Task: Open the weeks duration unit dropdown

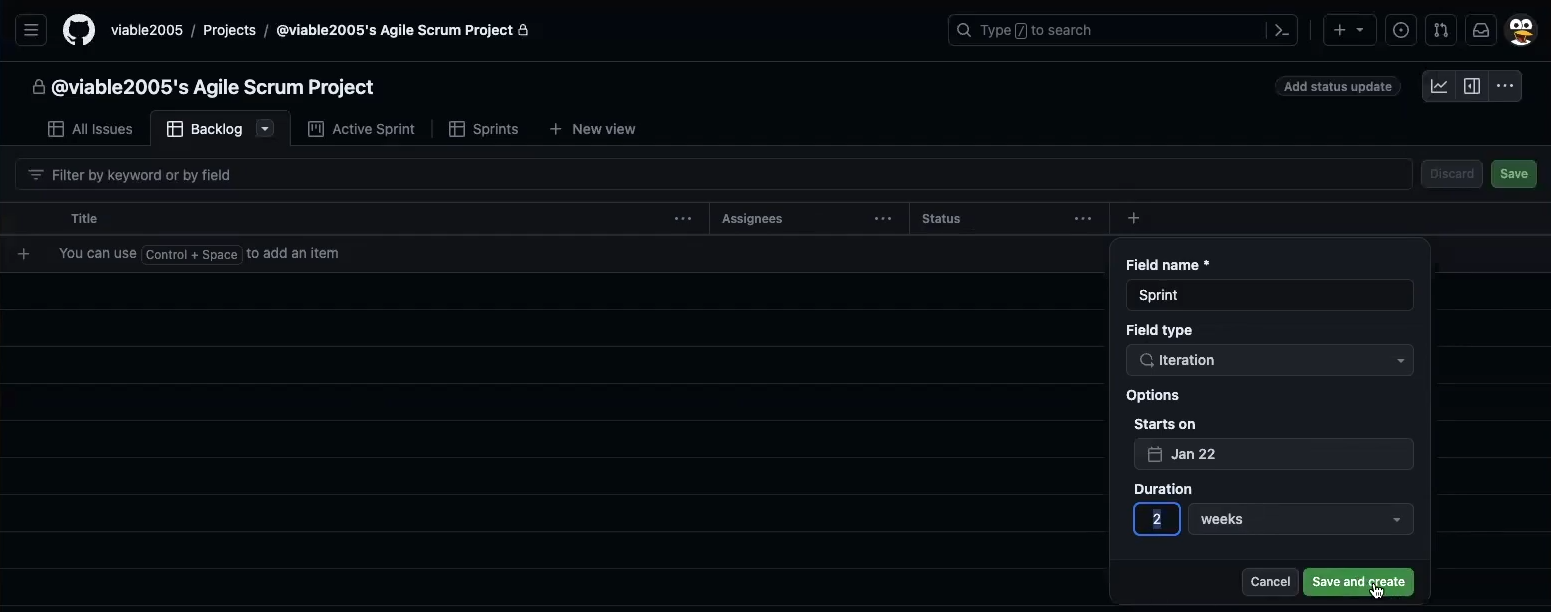Action: click(1300, 519)
